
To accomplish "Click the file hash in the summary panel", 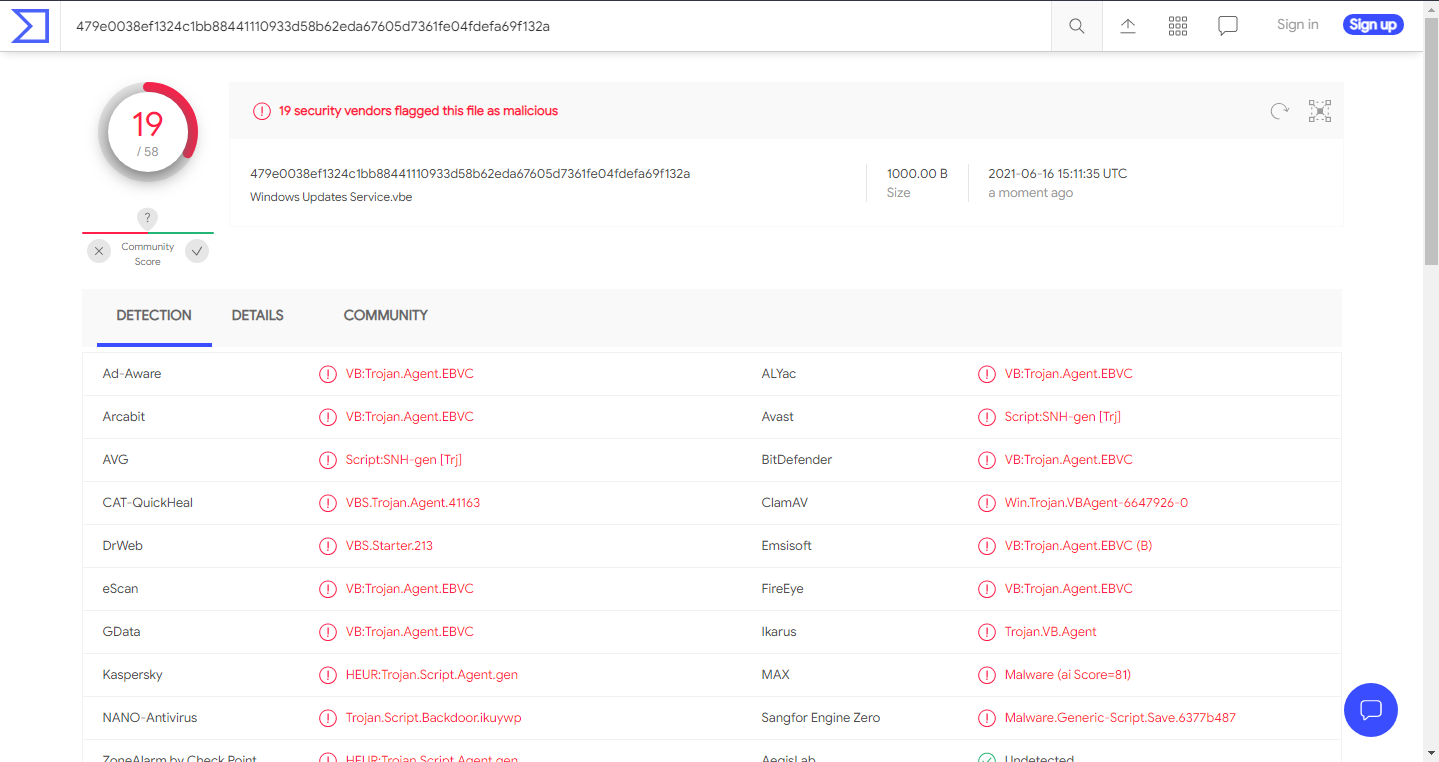I will pyautogui.click(x=470, y=174).
